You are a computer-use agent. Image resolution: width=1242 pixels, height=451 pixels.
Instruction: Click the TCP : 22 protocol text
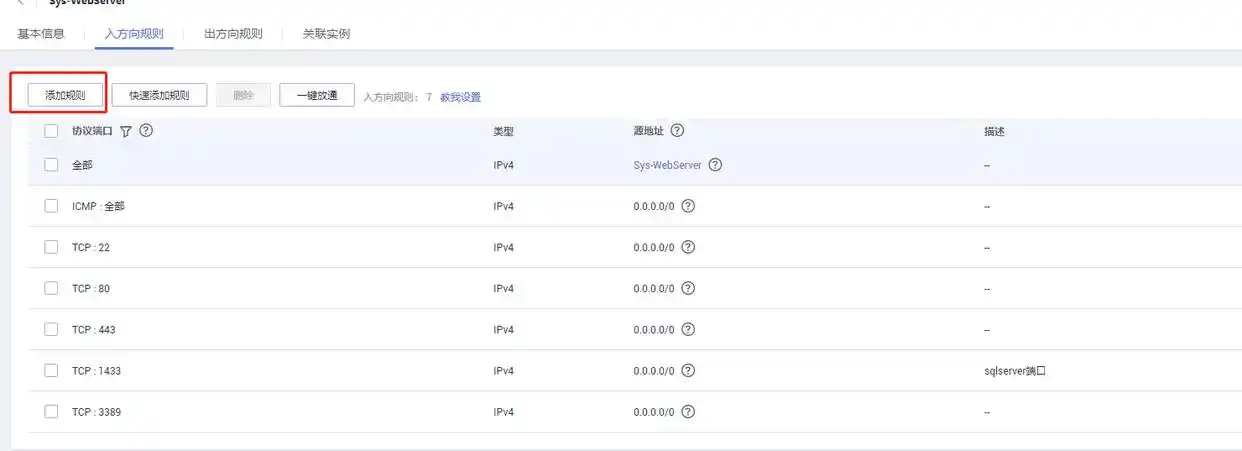click(91, 247)
